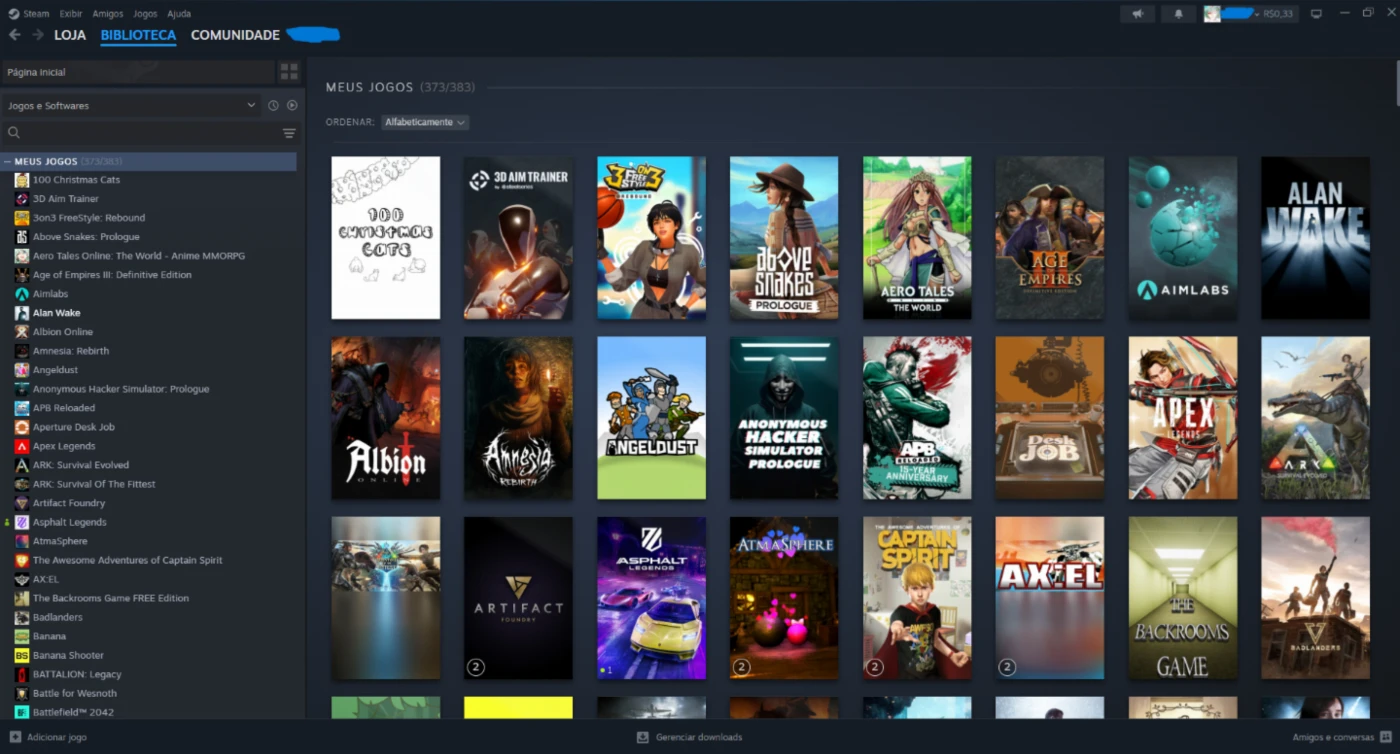Select 3D Aim Trainer list icon
The height and width of the screenshot is (754, 1400).
[22, 199]
